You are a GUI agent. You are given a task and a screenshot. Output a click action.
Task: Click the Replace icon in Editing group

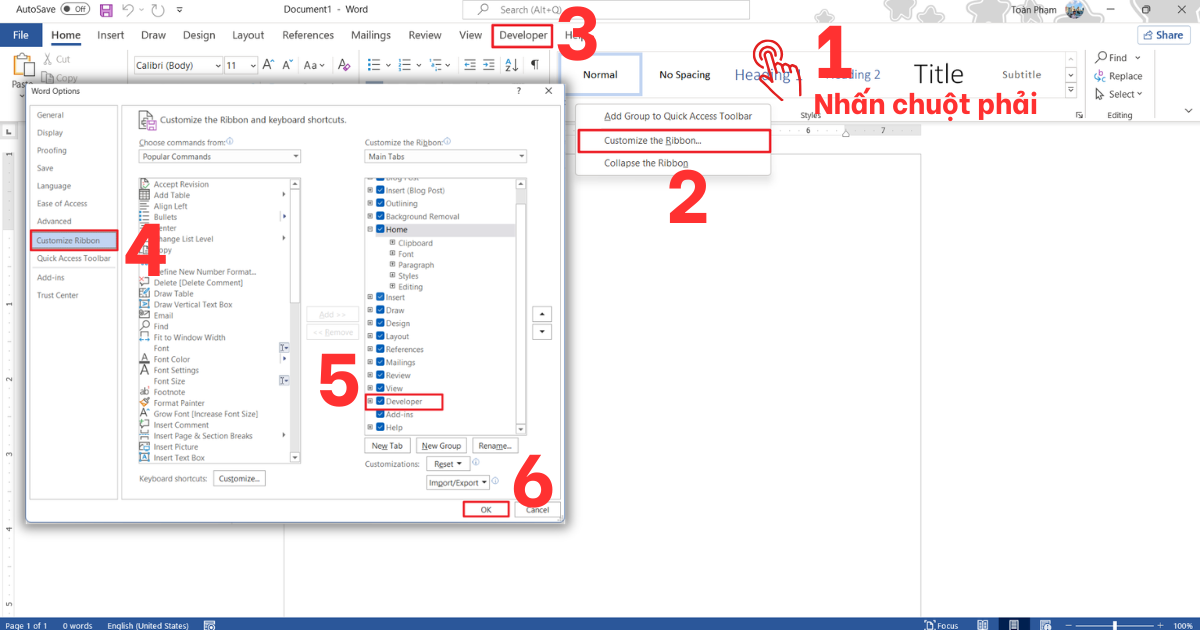point(1101,76)
